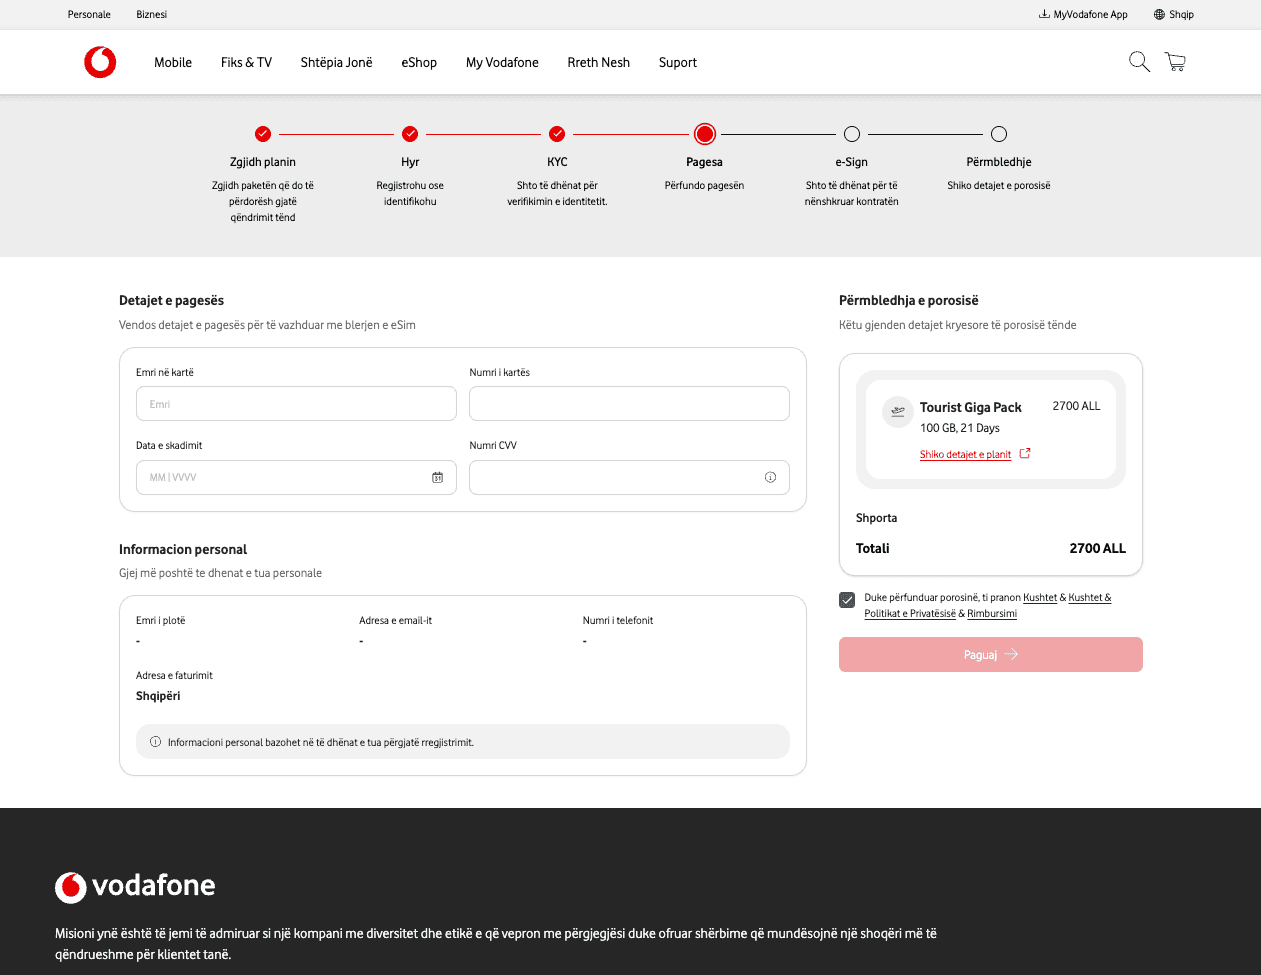1261x975 pixels.
Task: Click the completed KYC step marker
Action: [557, 134]
